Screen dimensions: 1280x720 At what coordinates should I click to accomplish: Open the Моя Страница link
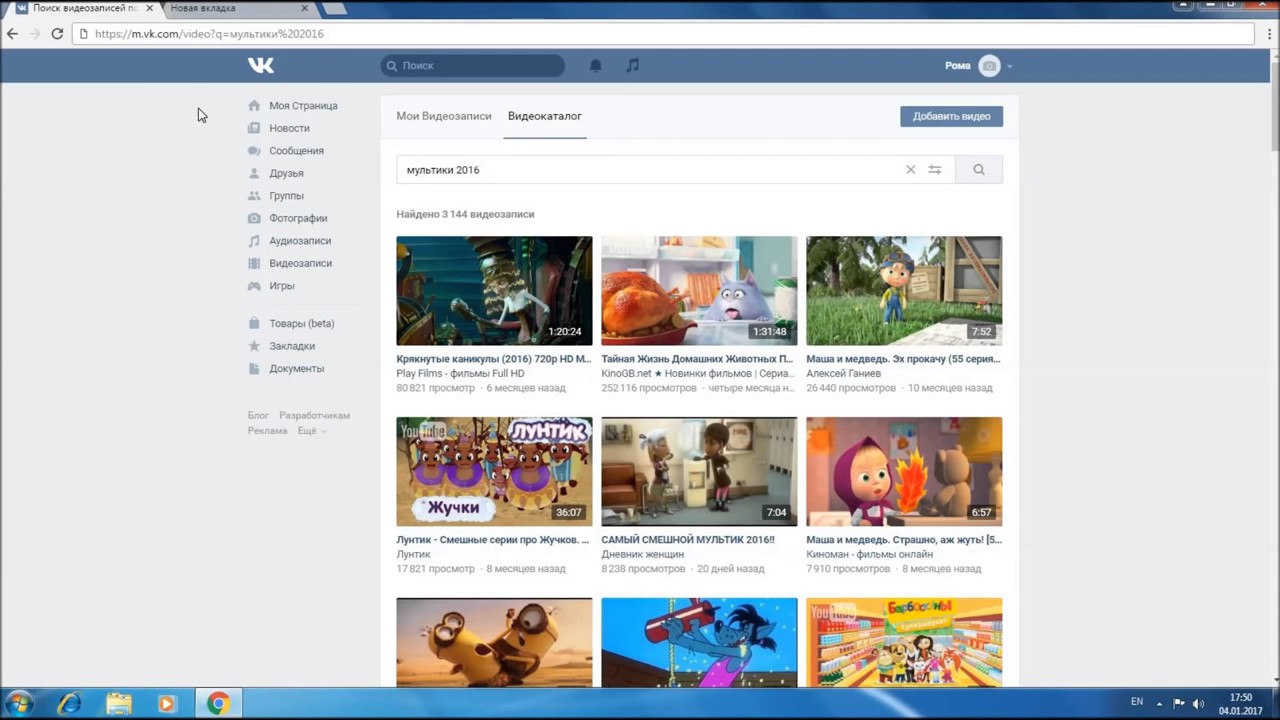(x=303, y=106)
